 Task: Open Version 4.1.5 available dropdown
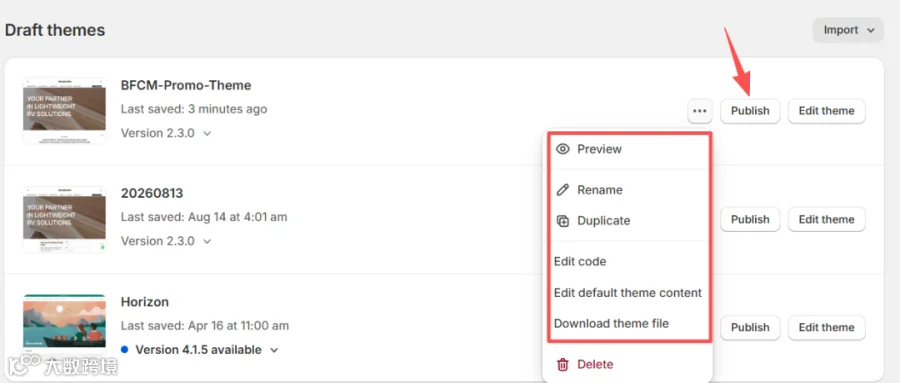(199, 350)
